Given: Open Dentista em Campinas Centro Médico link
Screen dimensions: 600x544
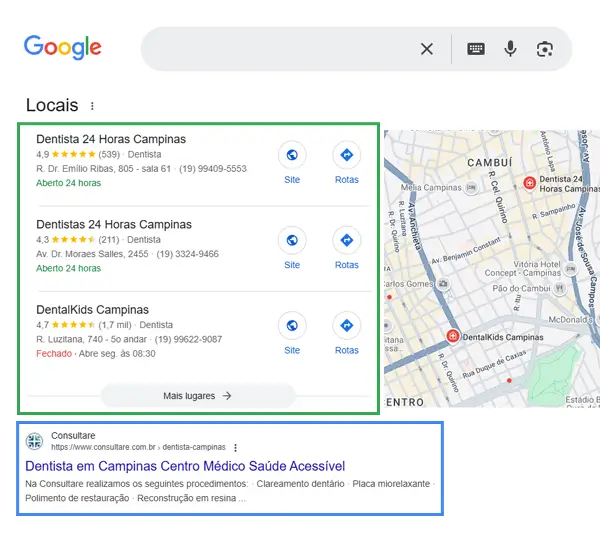Looking at the screenshot, I should [185, 466].
